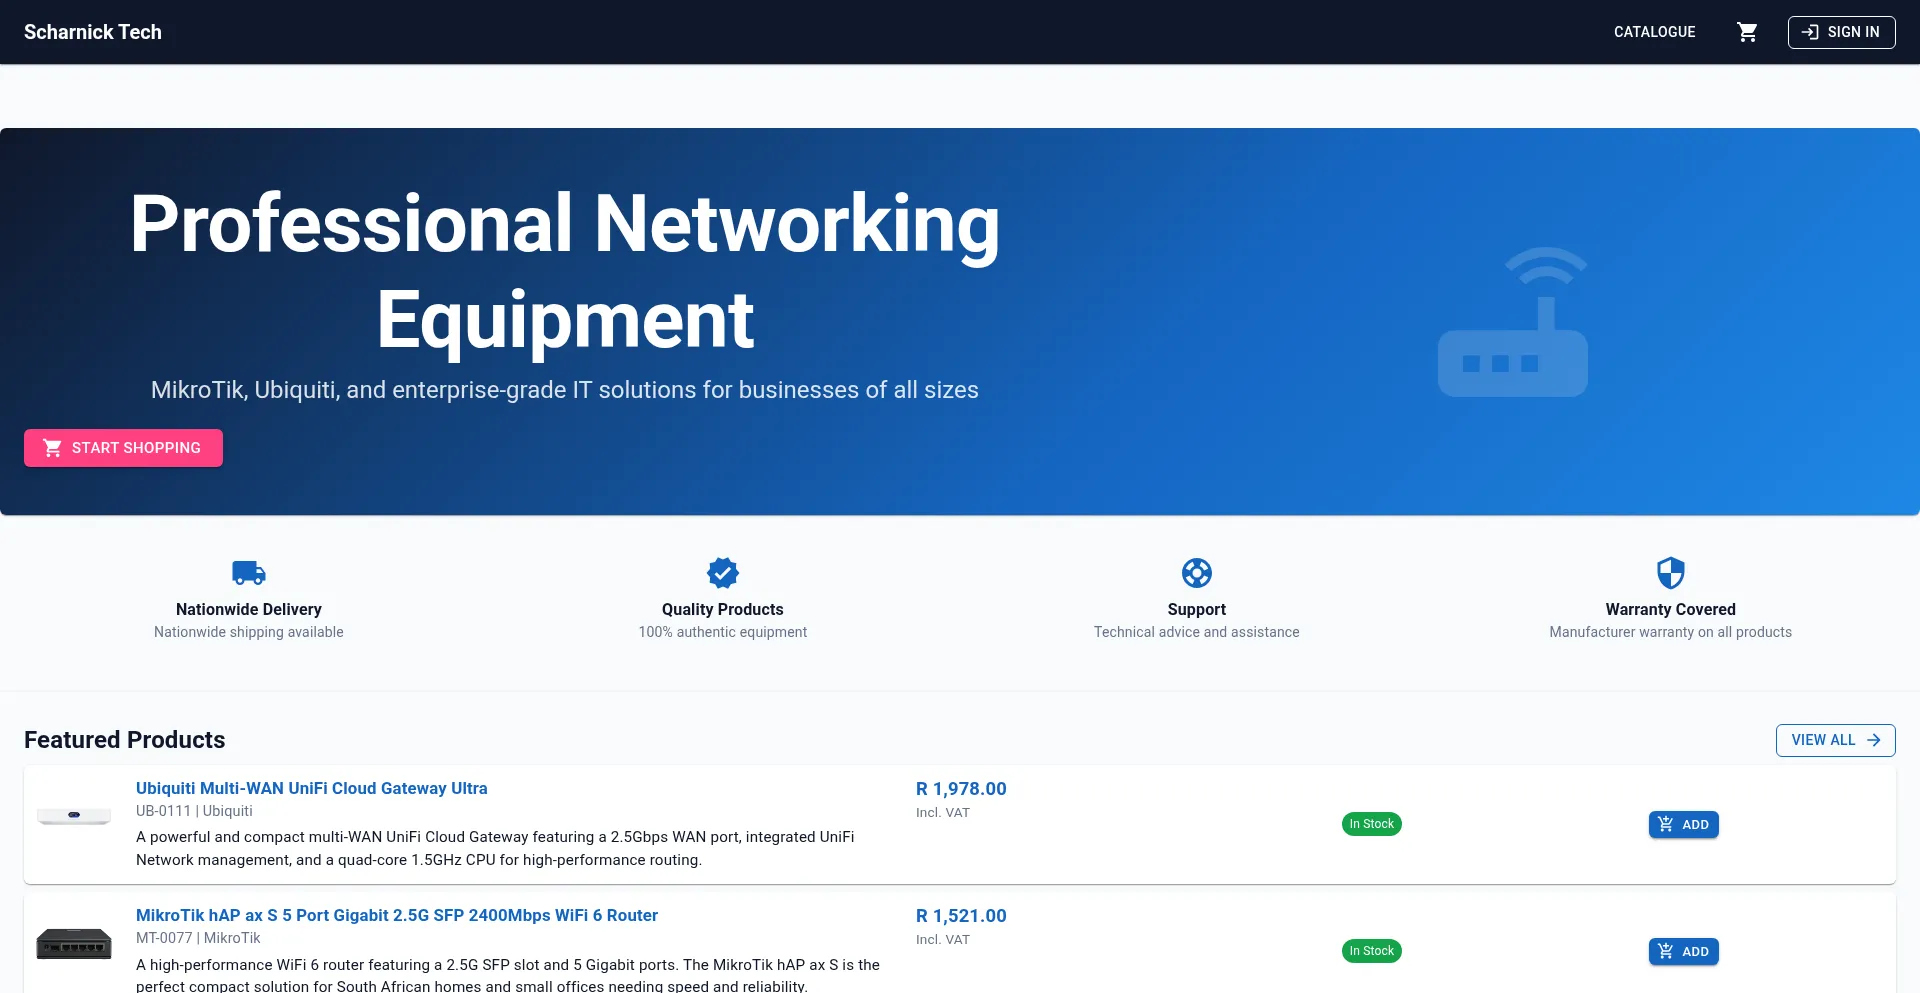Click the large router illustration in banner
The height and width of the screenshot is (993, 1920).
point(1513,322)
